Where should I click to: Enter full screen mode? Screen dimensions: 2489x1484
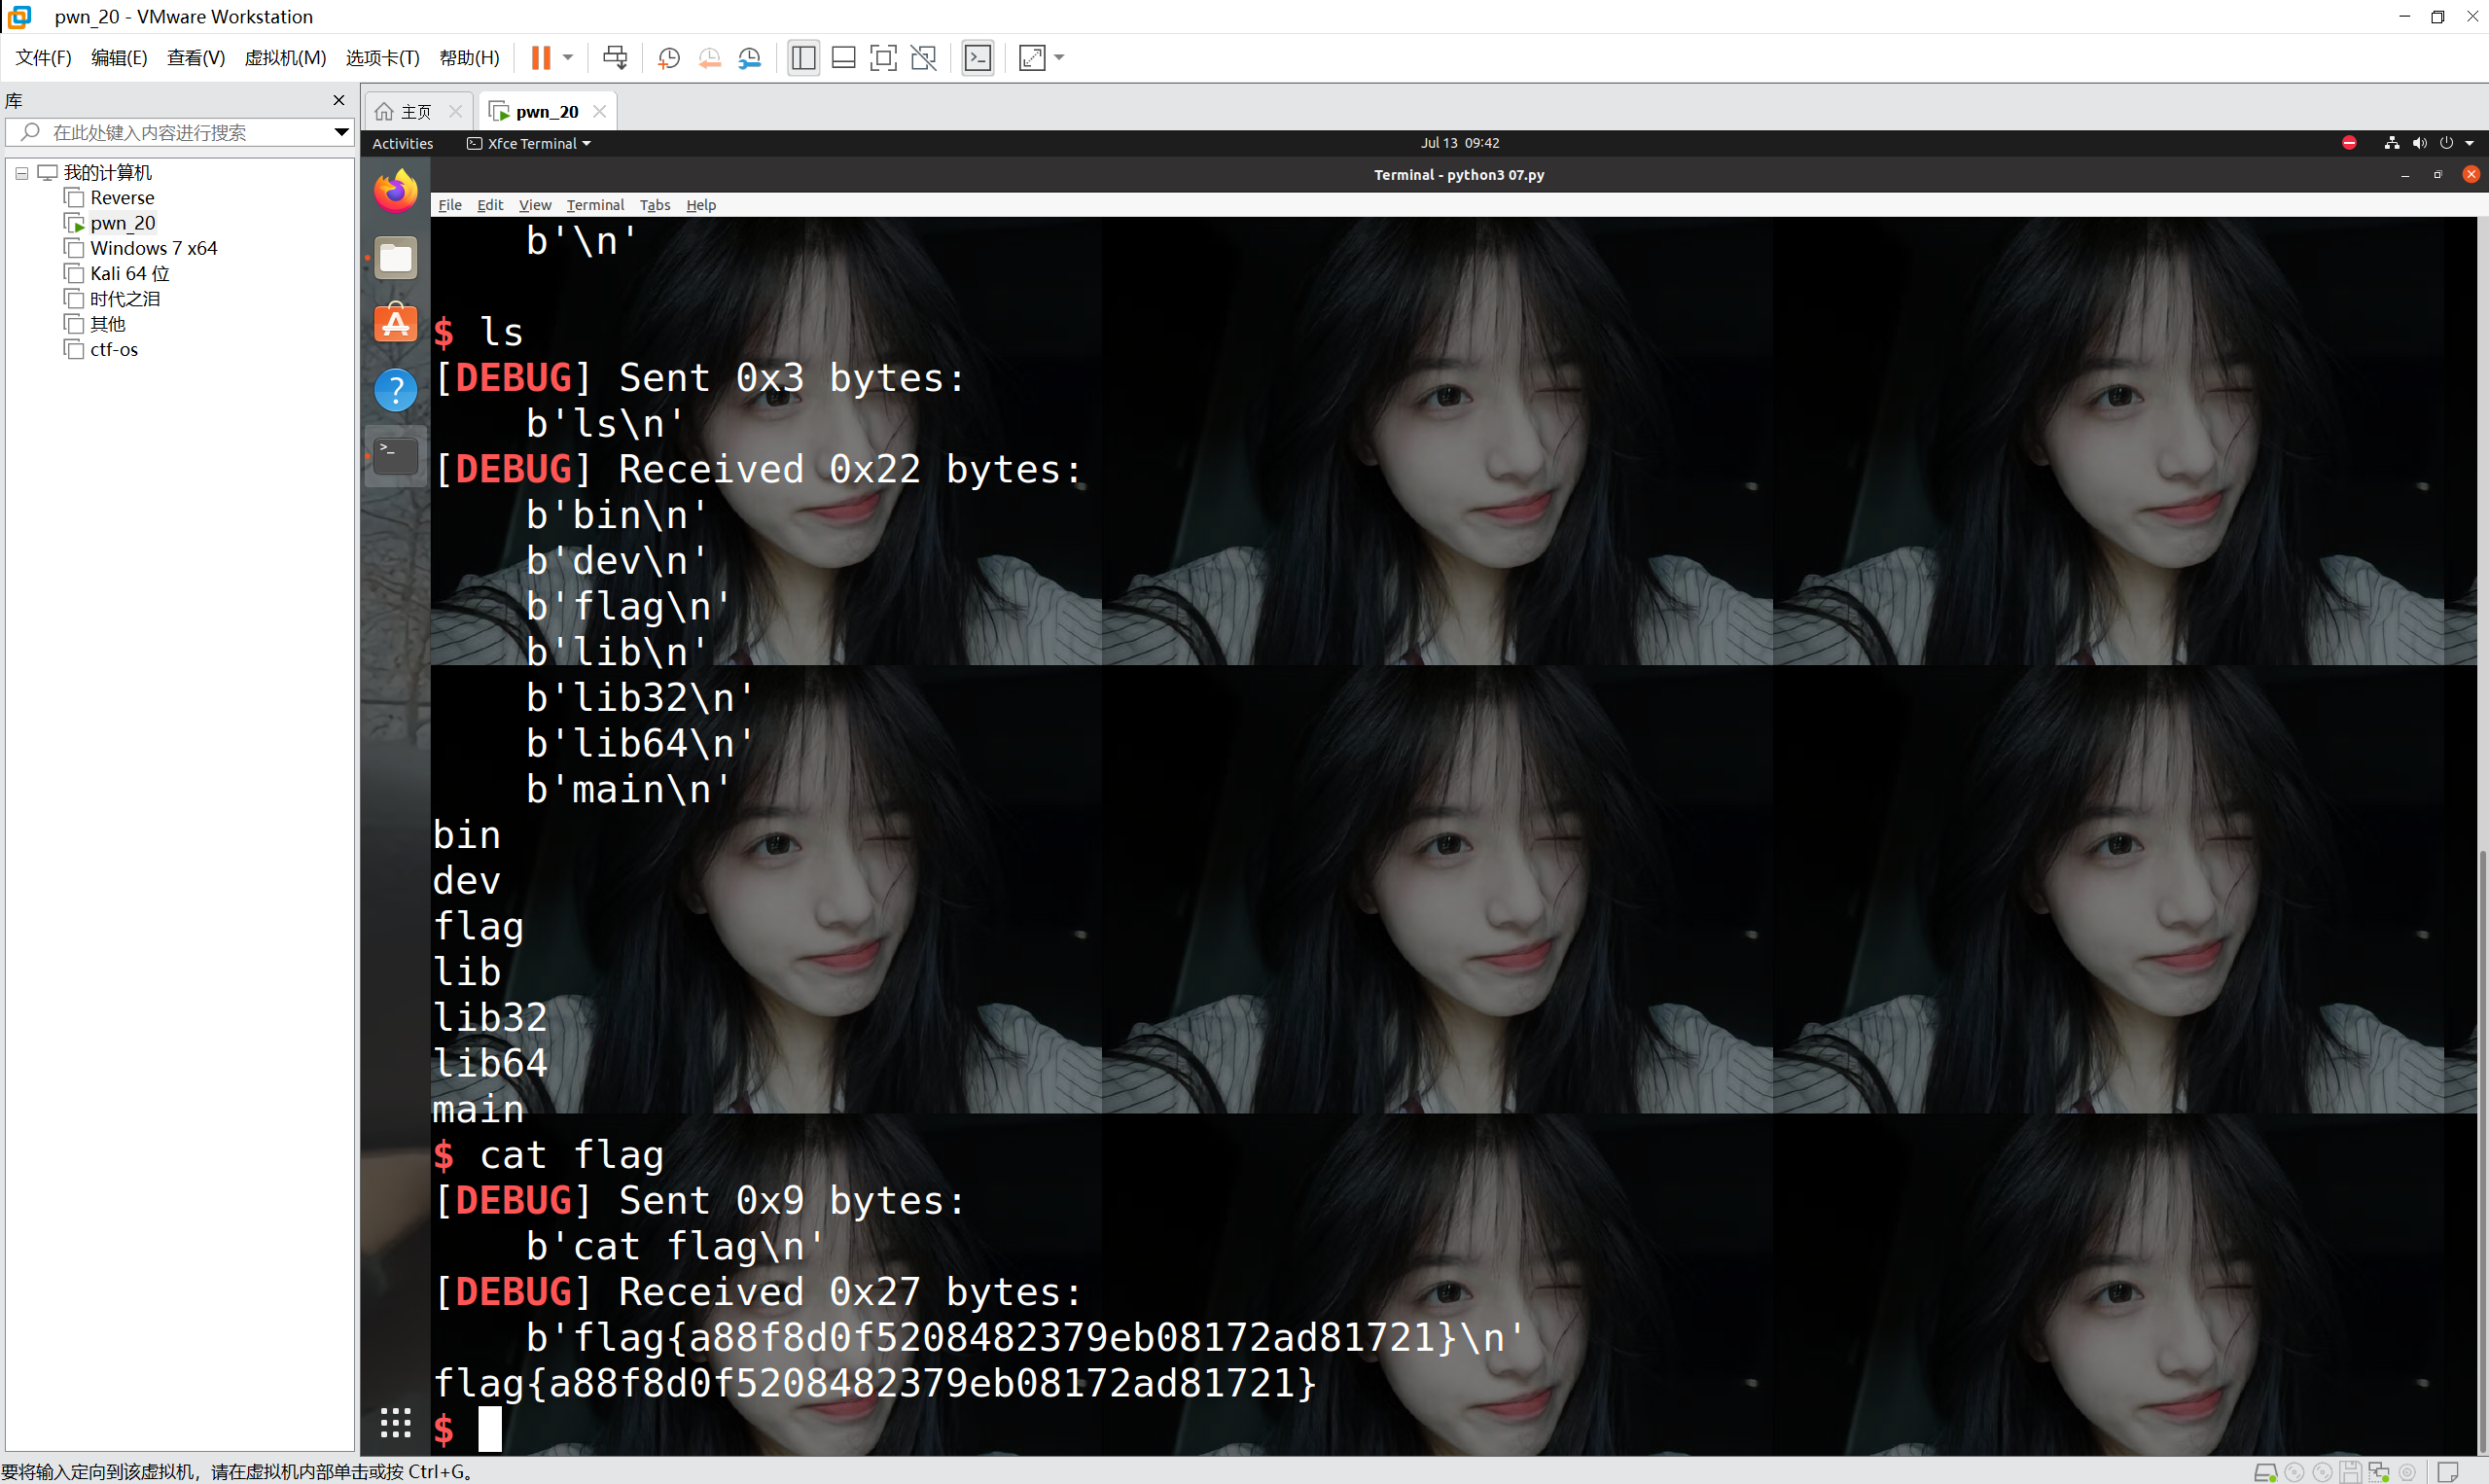(x=883, y=58)
